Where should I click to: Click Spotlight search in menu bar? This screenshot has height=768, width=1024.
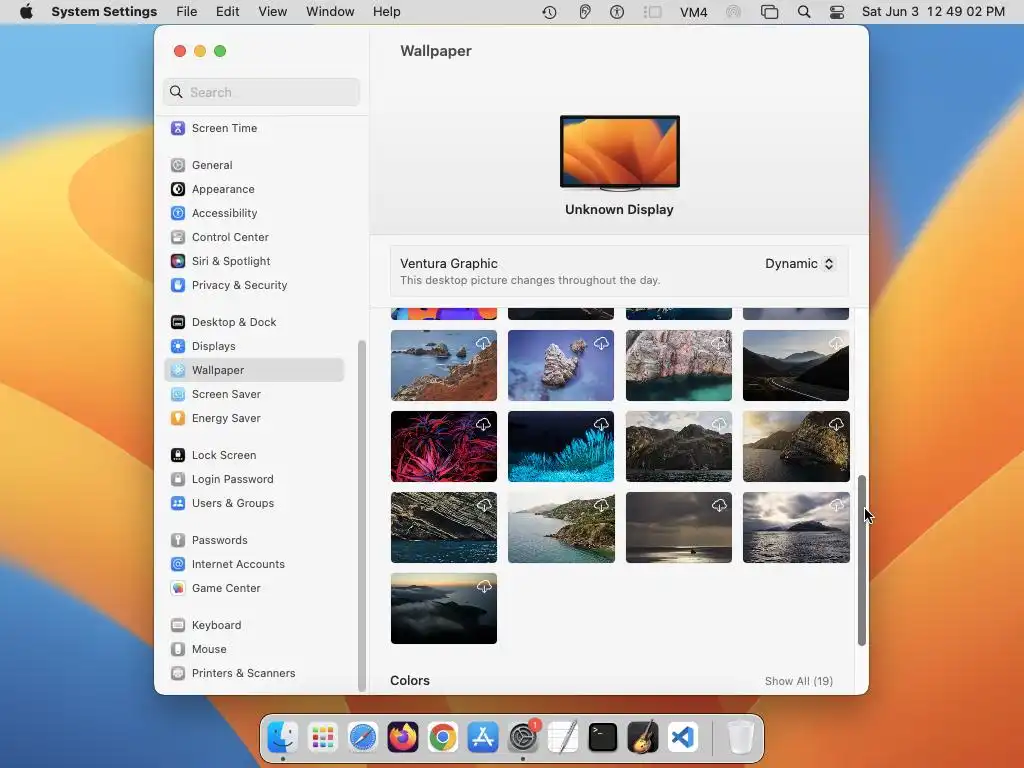click(x=804, y=12)
